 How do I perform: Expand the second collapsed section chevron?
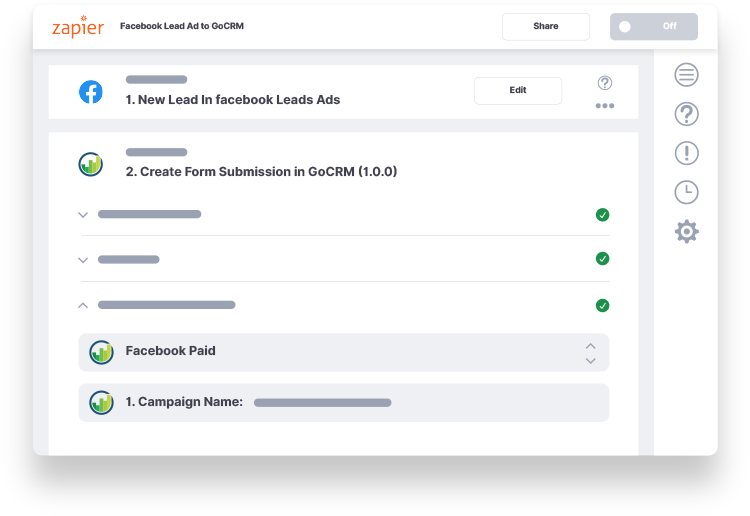83,260
